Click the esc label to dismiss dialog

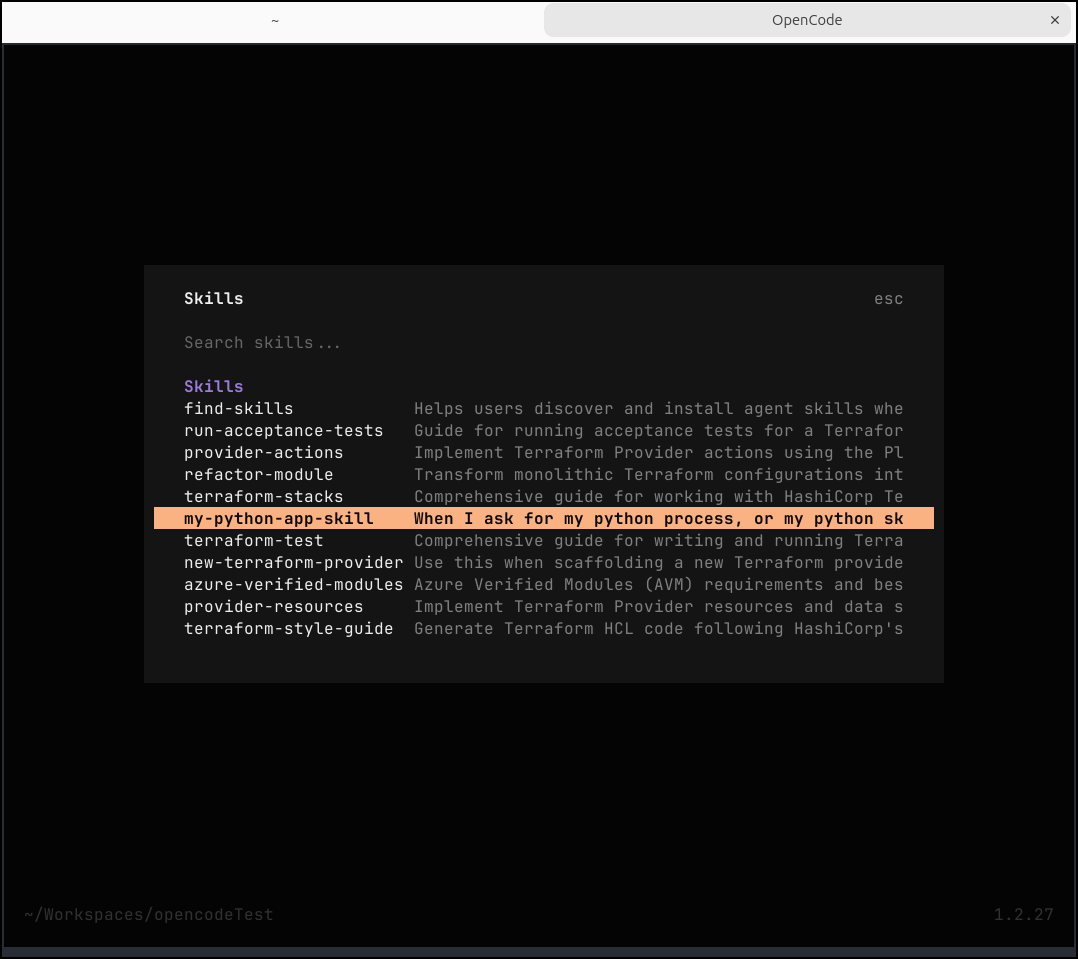pos(888,298)
